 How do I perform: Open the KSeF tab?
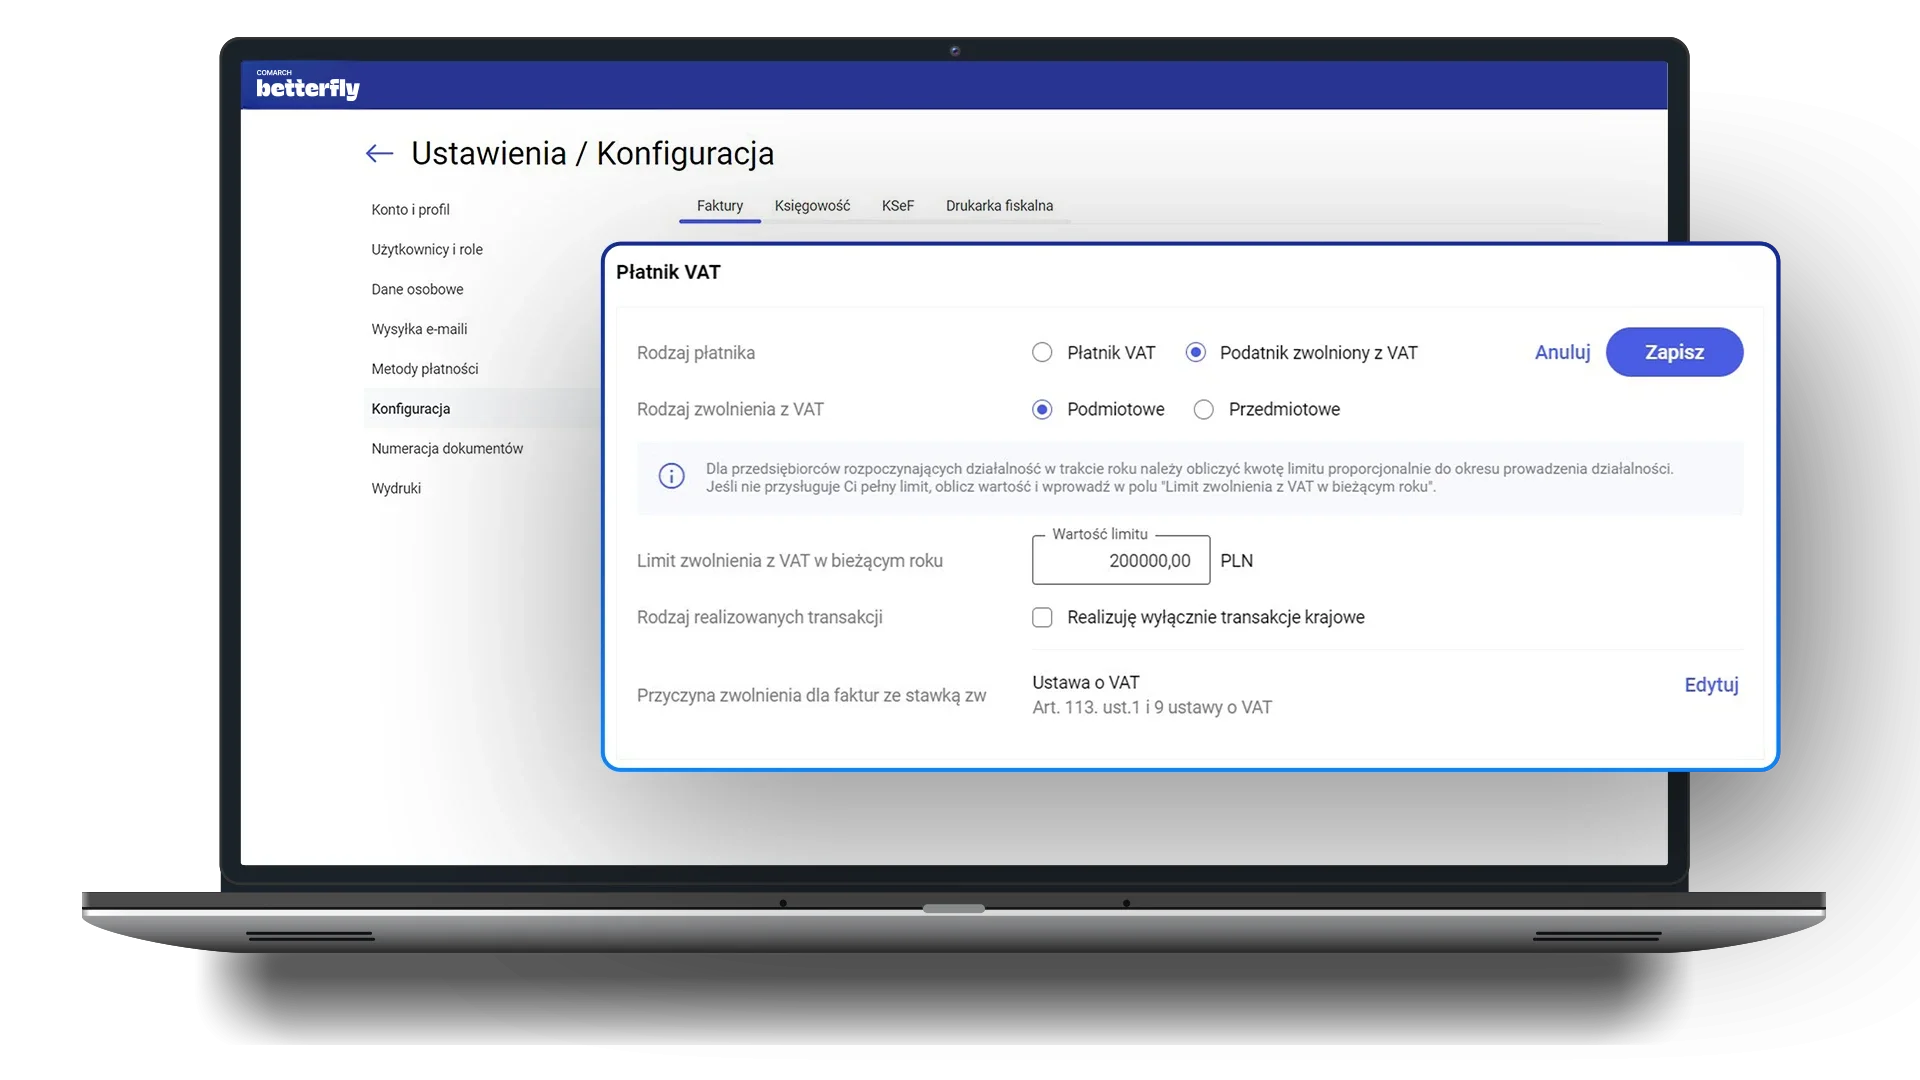coord(897,206)
